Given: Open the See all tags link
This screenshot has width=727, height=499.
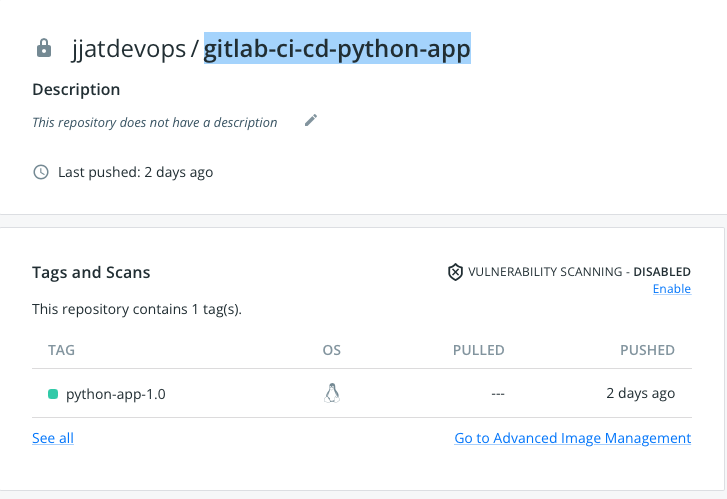Looking at the screenshot, I should (53, 438).
